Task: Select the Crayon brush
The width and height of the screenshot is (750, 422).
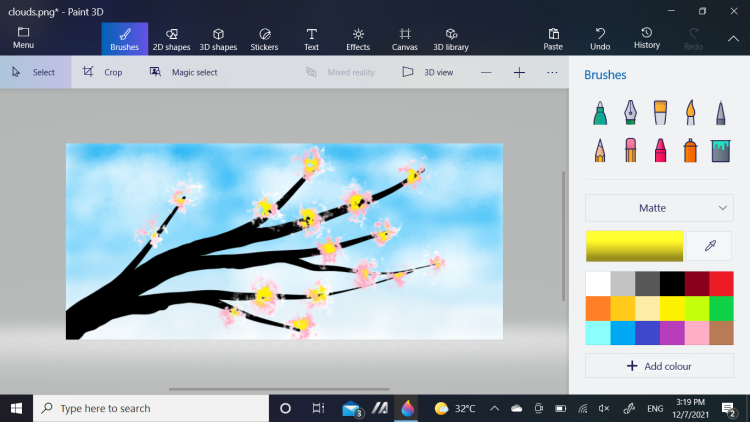Action: tap(660, 150)
